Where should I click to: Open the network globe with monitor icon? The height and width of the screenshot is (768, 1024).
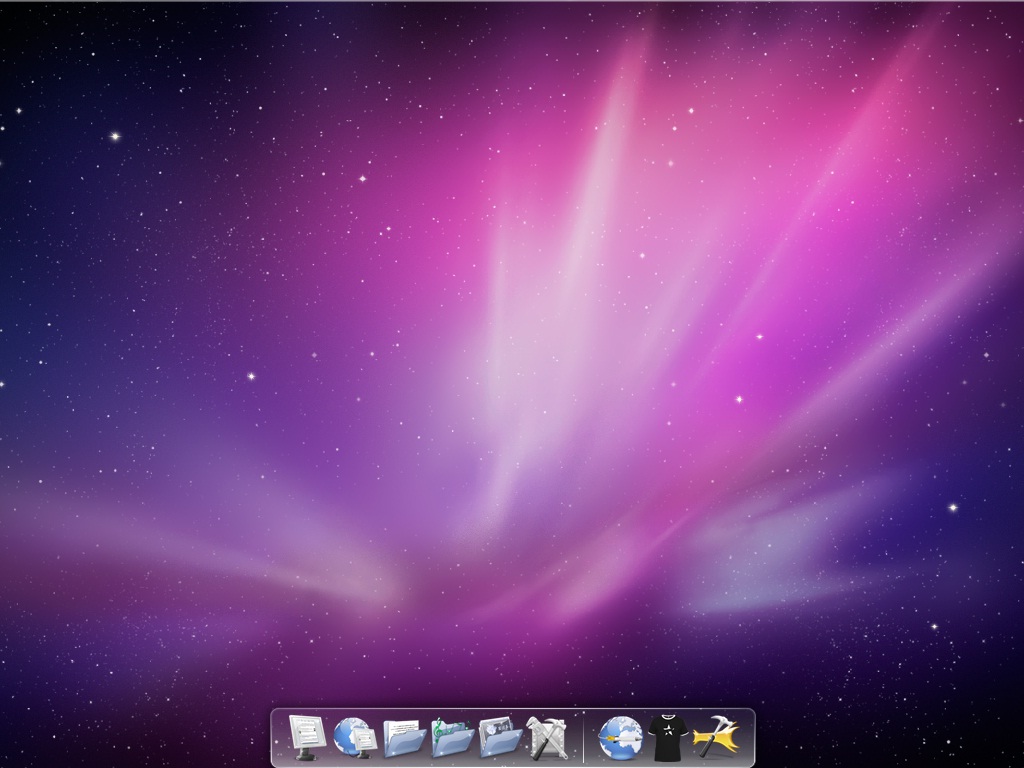click(355, 738)
